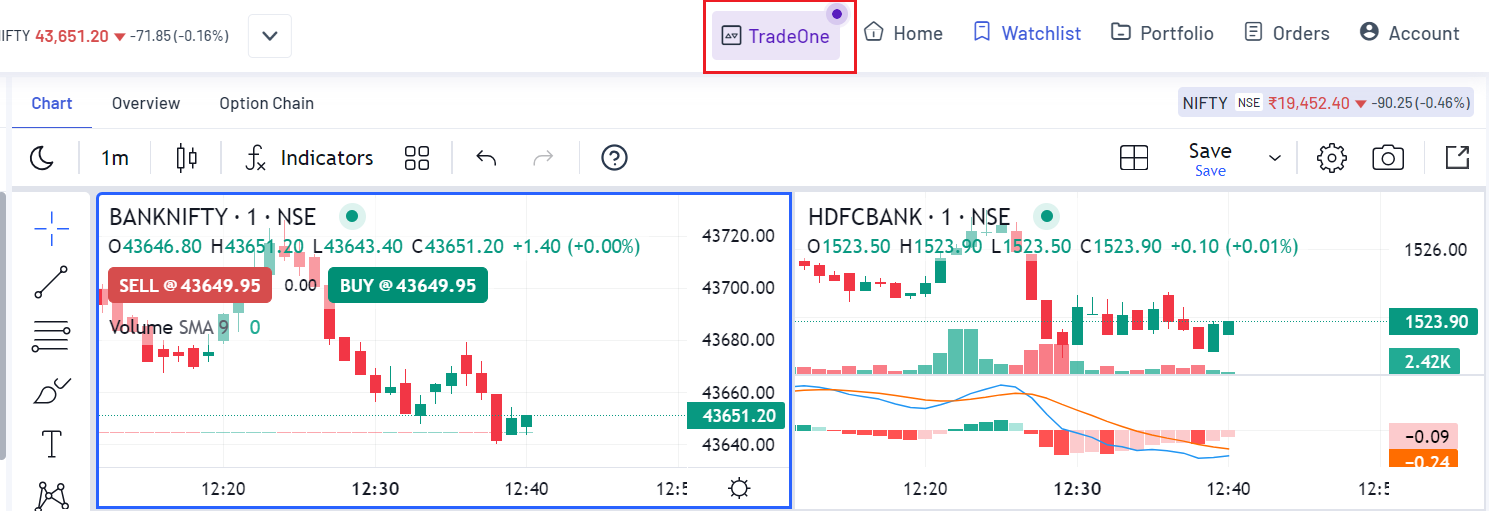Change the multi-chart layout
The image size is (1489, 511).
click(1133, 158)
